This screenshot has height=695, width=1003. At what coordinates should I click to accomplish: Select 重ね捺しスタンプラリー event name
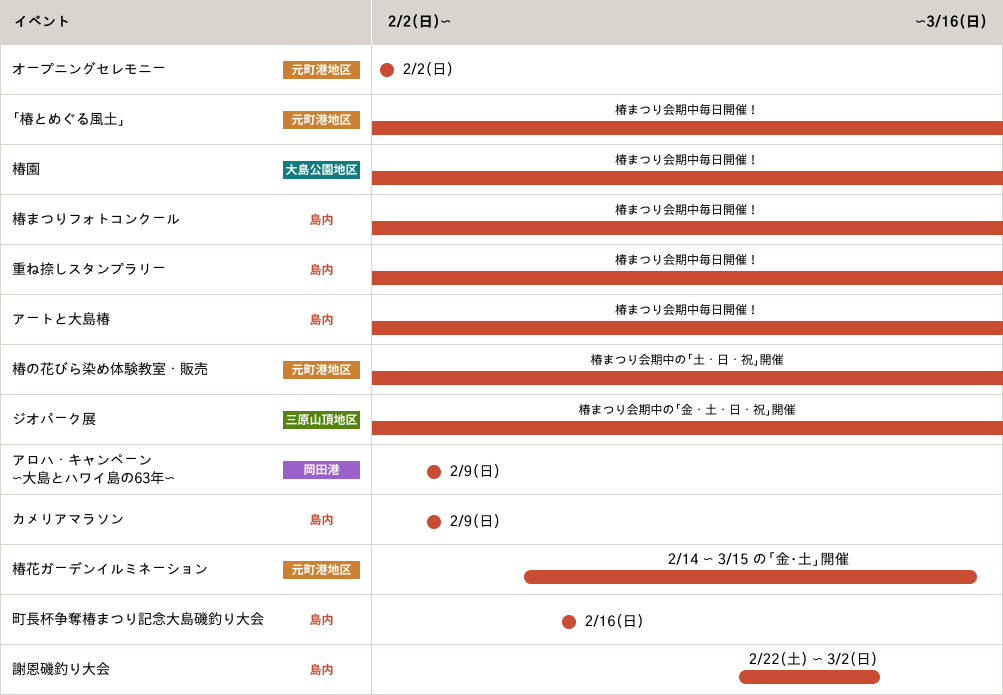click(x=89, y=269)
